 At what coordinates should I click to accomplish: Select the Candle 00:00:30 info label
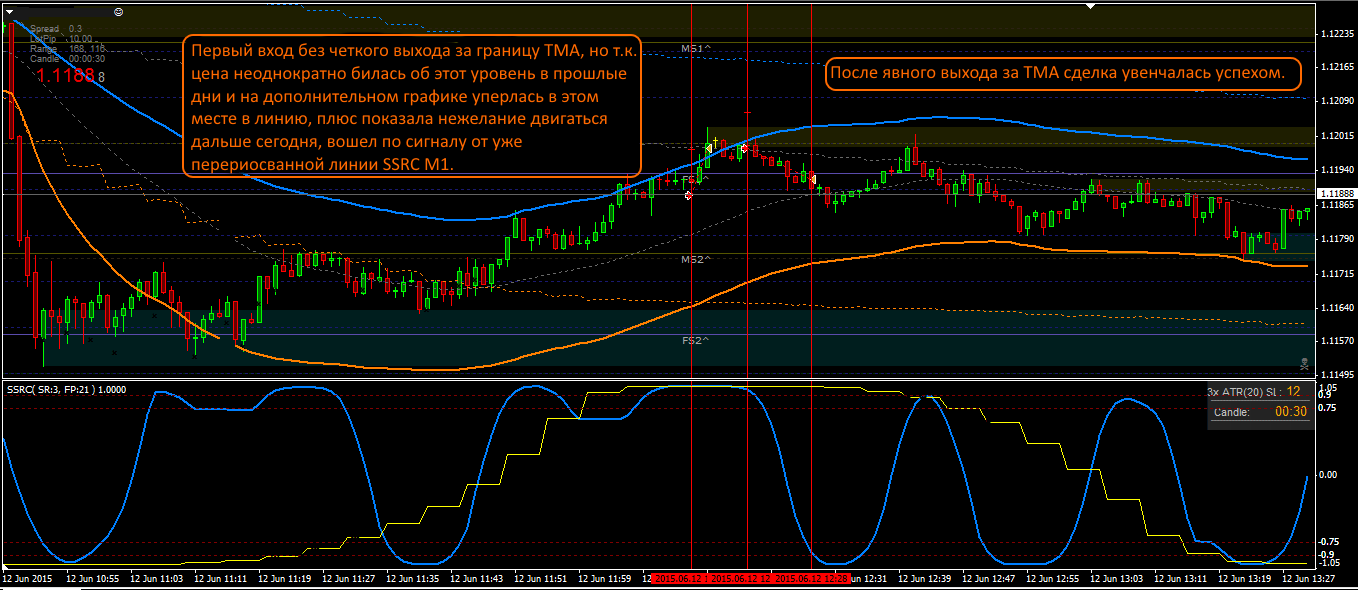point(67,59)
